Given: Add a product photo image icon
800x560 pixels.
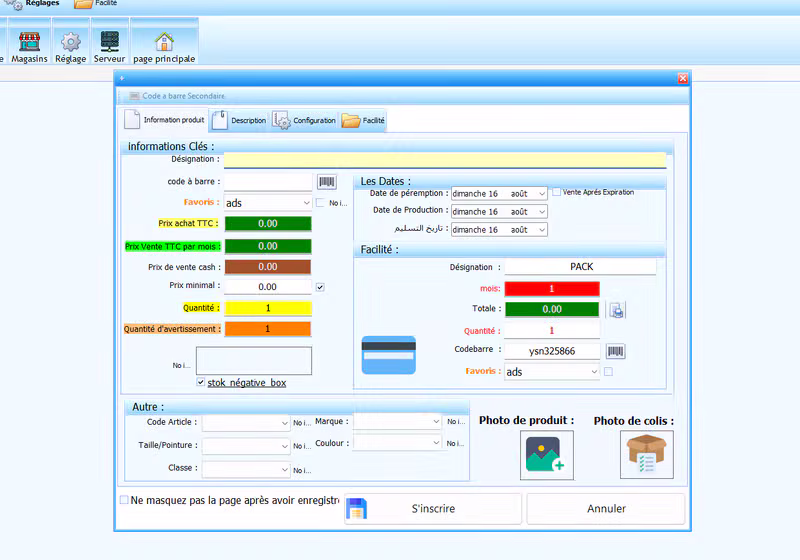Looking at the screenshot, I should (x=546, y=455).
